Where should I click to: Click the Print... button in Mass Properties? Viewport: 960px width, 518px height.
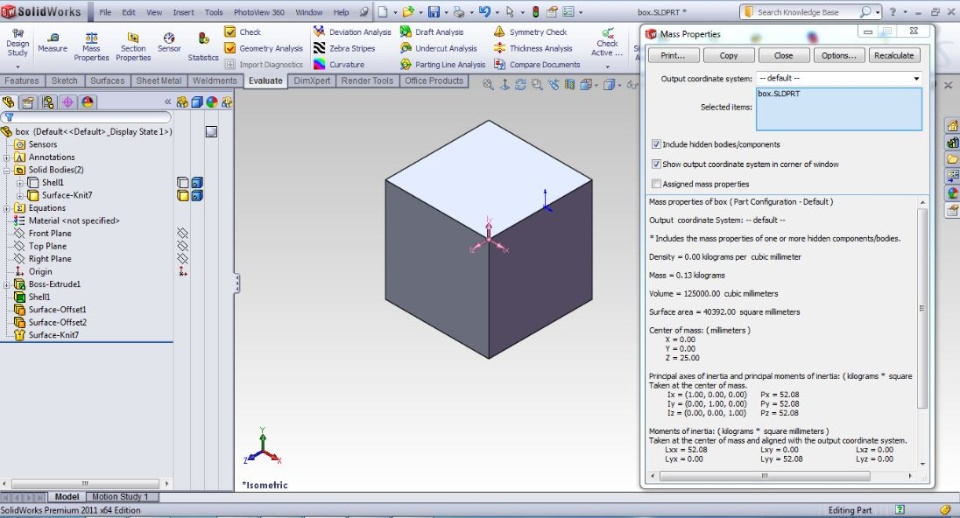[672, 56]
